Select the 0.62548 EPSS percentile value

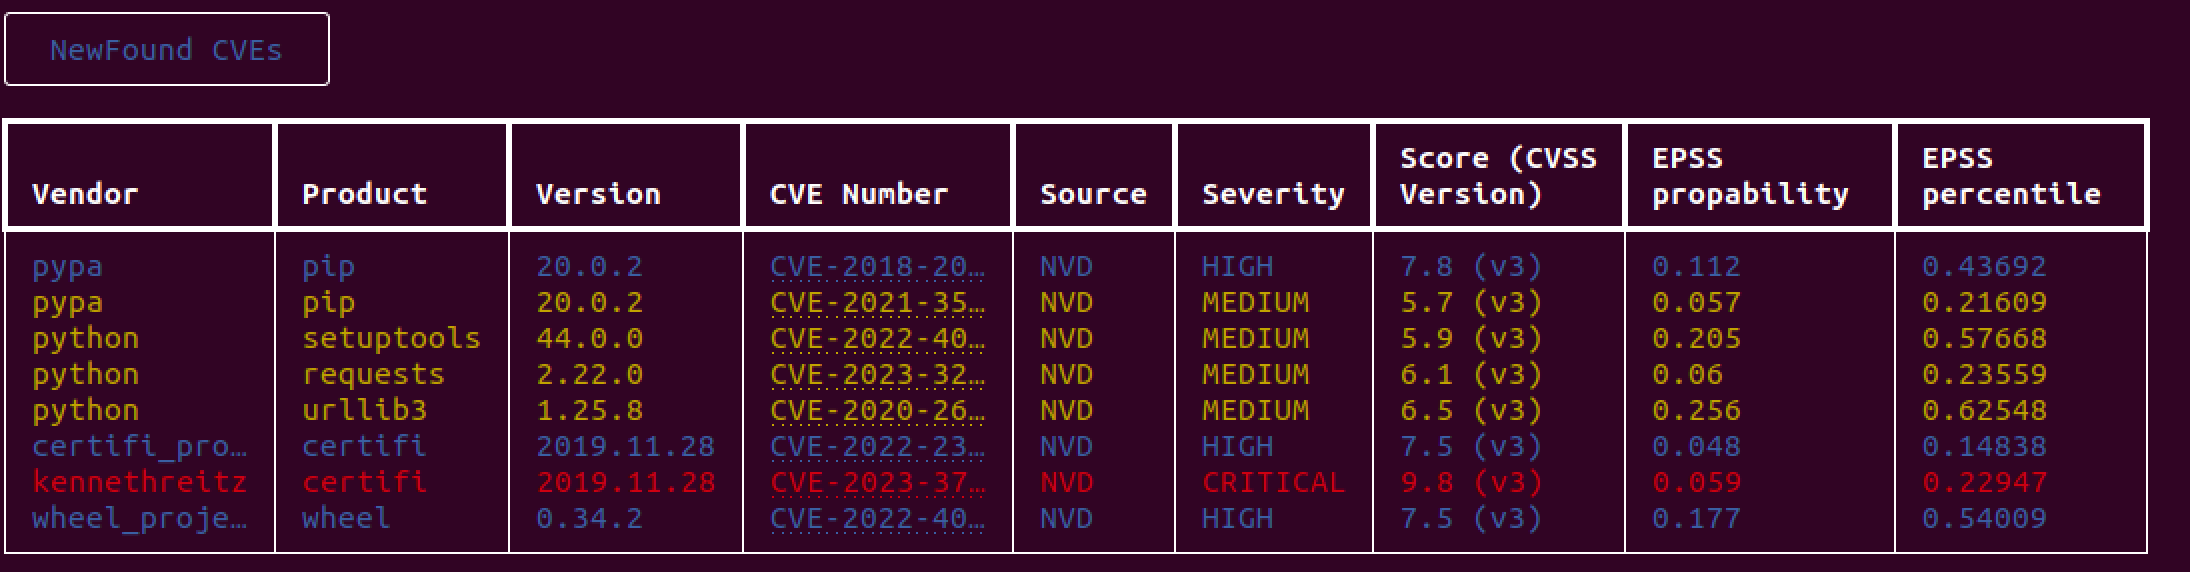[x=1984, y=411]
